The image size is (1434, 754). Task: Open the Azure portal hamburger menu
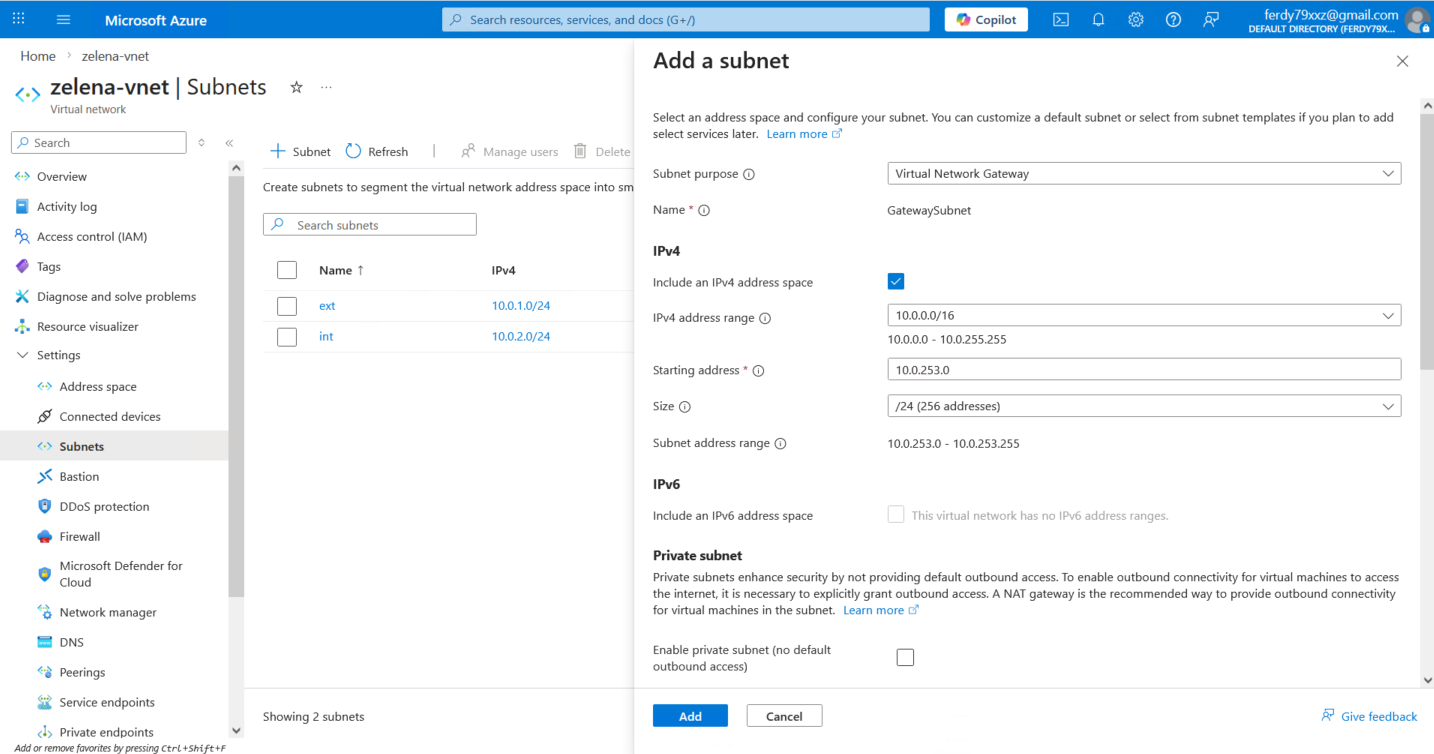(x=64, y=20)
